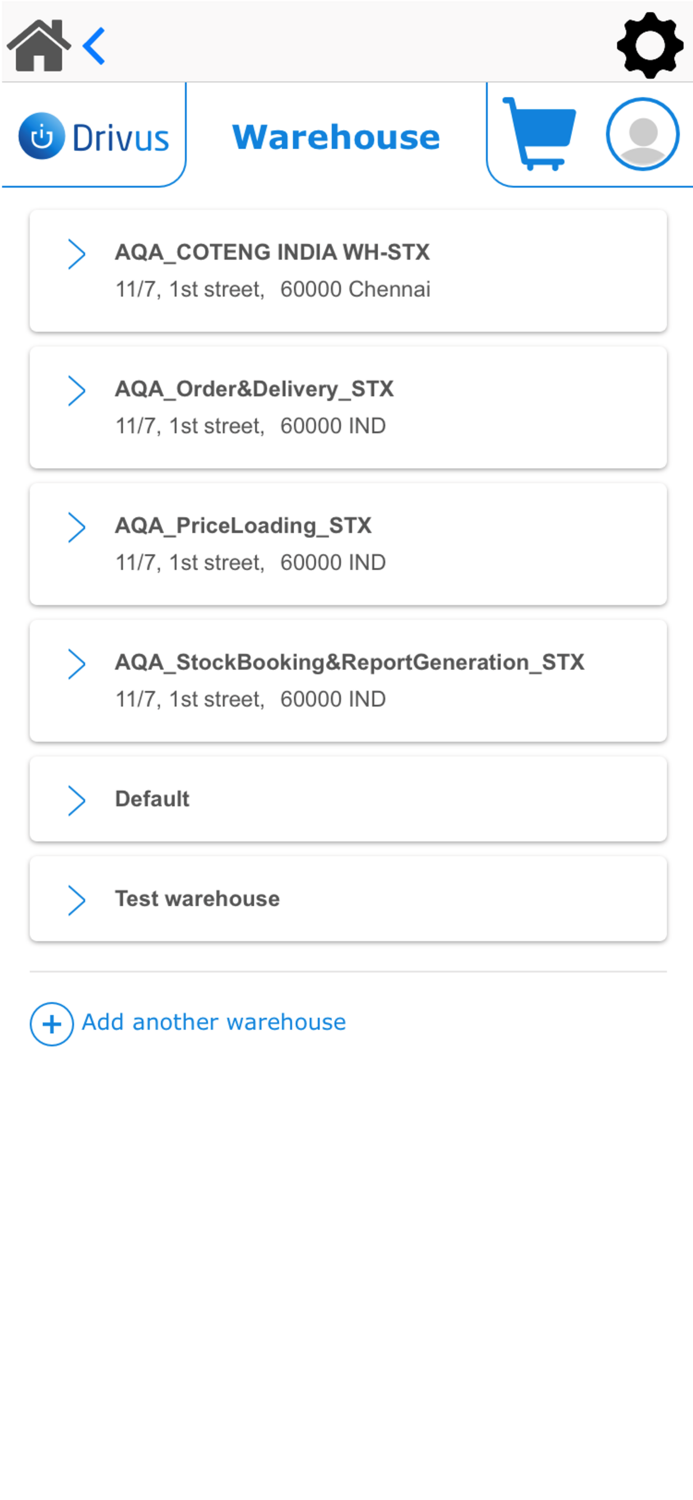The width and height of the screenshot is (693, 1500).
Task: Open the user profile avatar
Action: (642, 134)
